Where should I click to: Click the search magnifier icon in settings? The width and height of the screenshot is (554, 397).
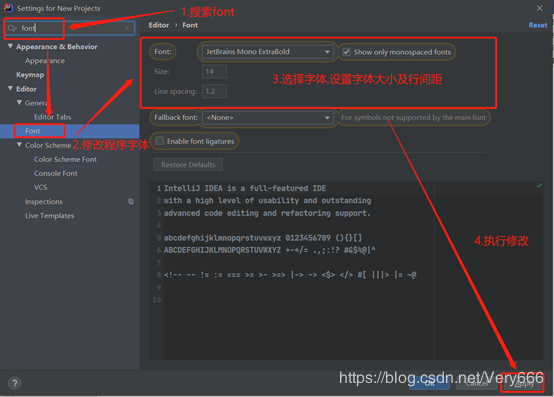(x=12, y=28)
